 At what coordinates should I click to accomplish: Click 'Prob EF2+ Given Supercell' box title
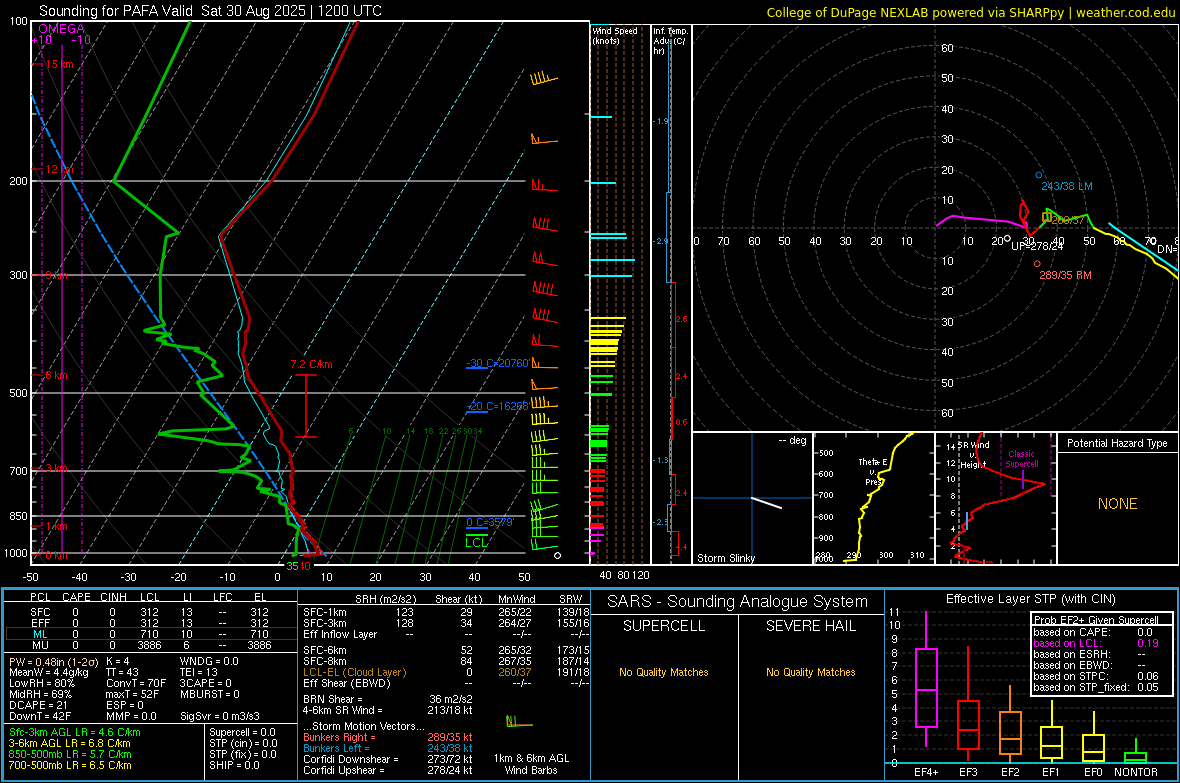1096,620
